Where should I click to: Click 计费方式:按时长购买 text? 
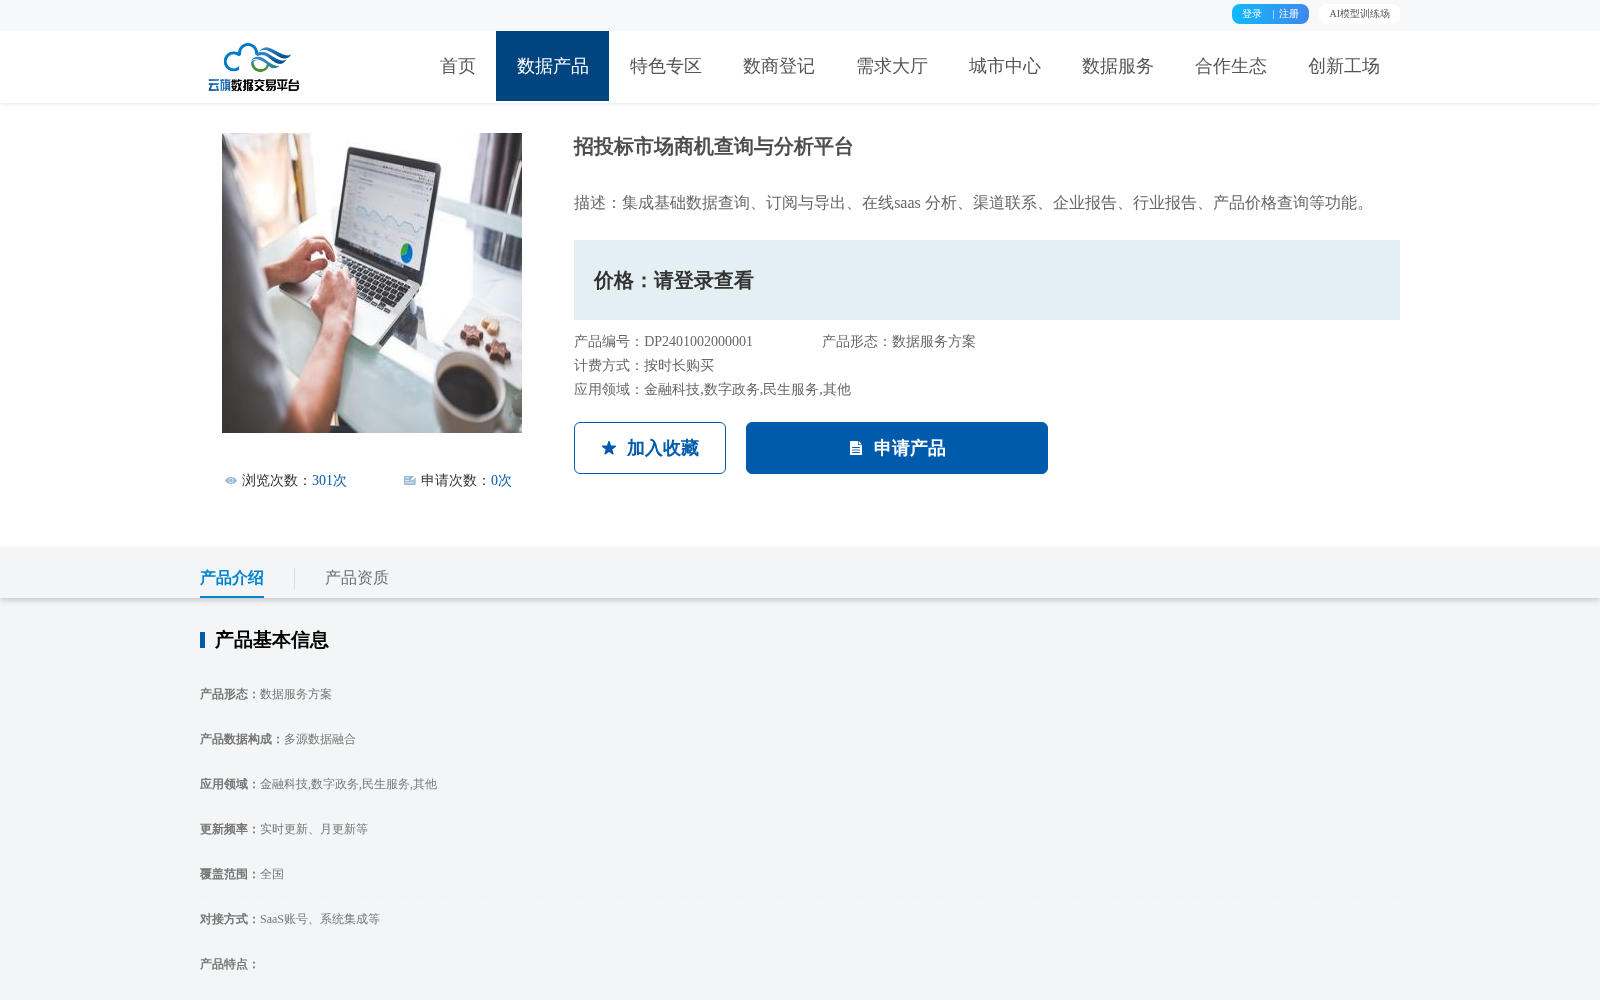tap(644, 366)
